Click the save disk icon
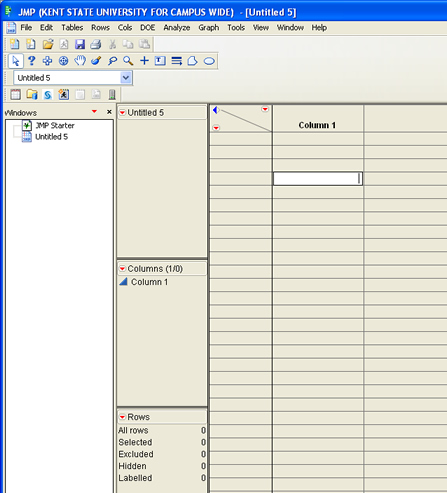 (80, 44)
